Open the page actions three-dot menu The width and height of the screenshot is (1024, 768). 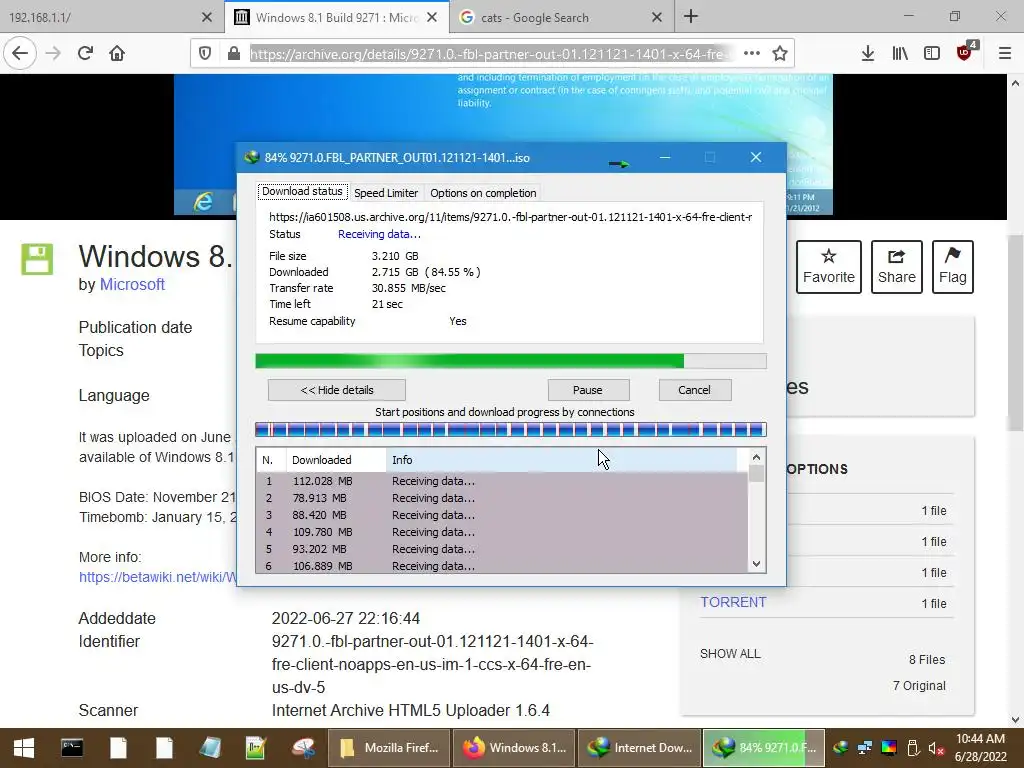click(752, 54)
